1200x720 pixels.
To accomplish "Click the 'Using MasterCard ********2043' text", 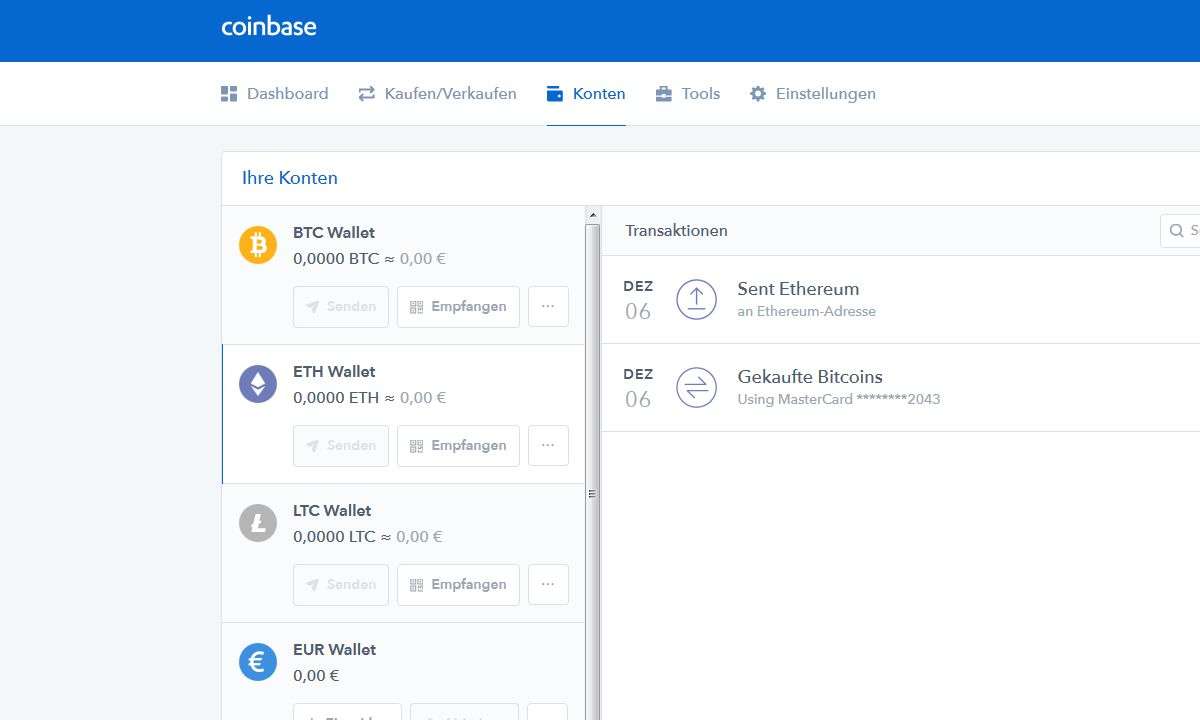I will click(x=839, y=400).
